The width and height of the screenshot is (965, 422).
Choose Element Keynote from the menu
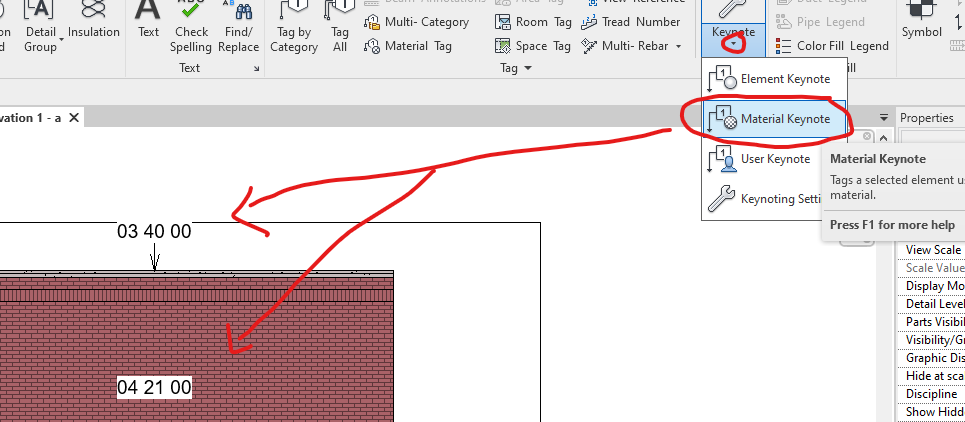tap(774, 79)
